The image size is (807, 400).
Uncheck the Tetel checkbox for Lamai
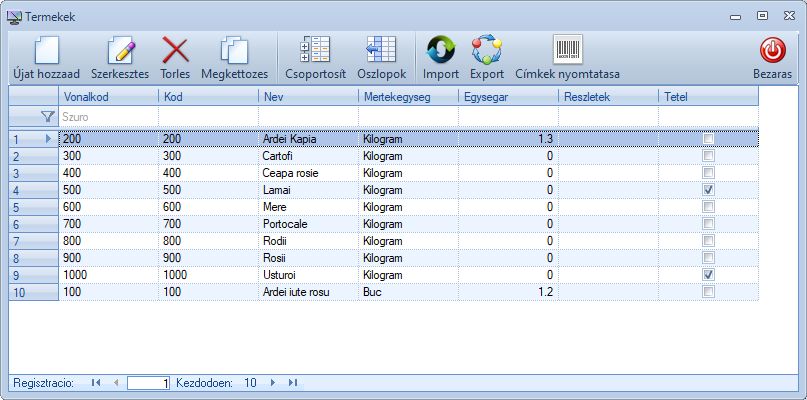[709, 189]
